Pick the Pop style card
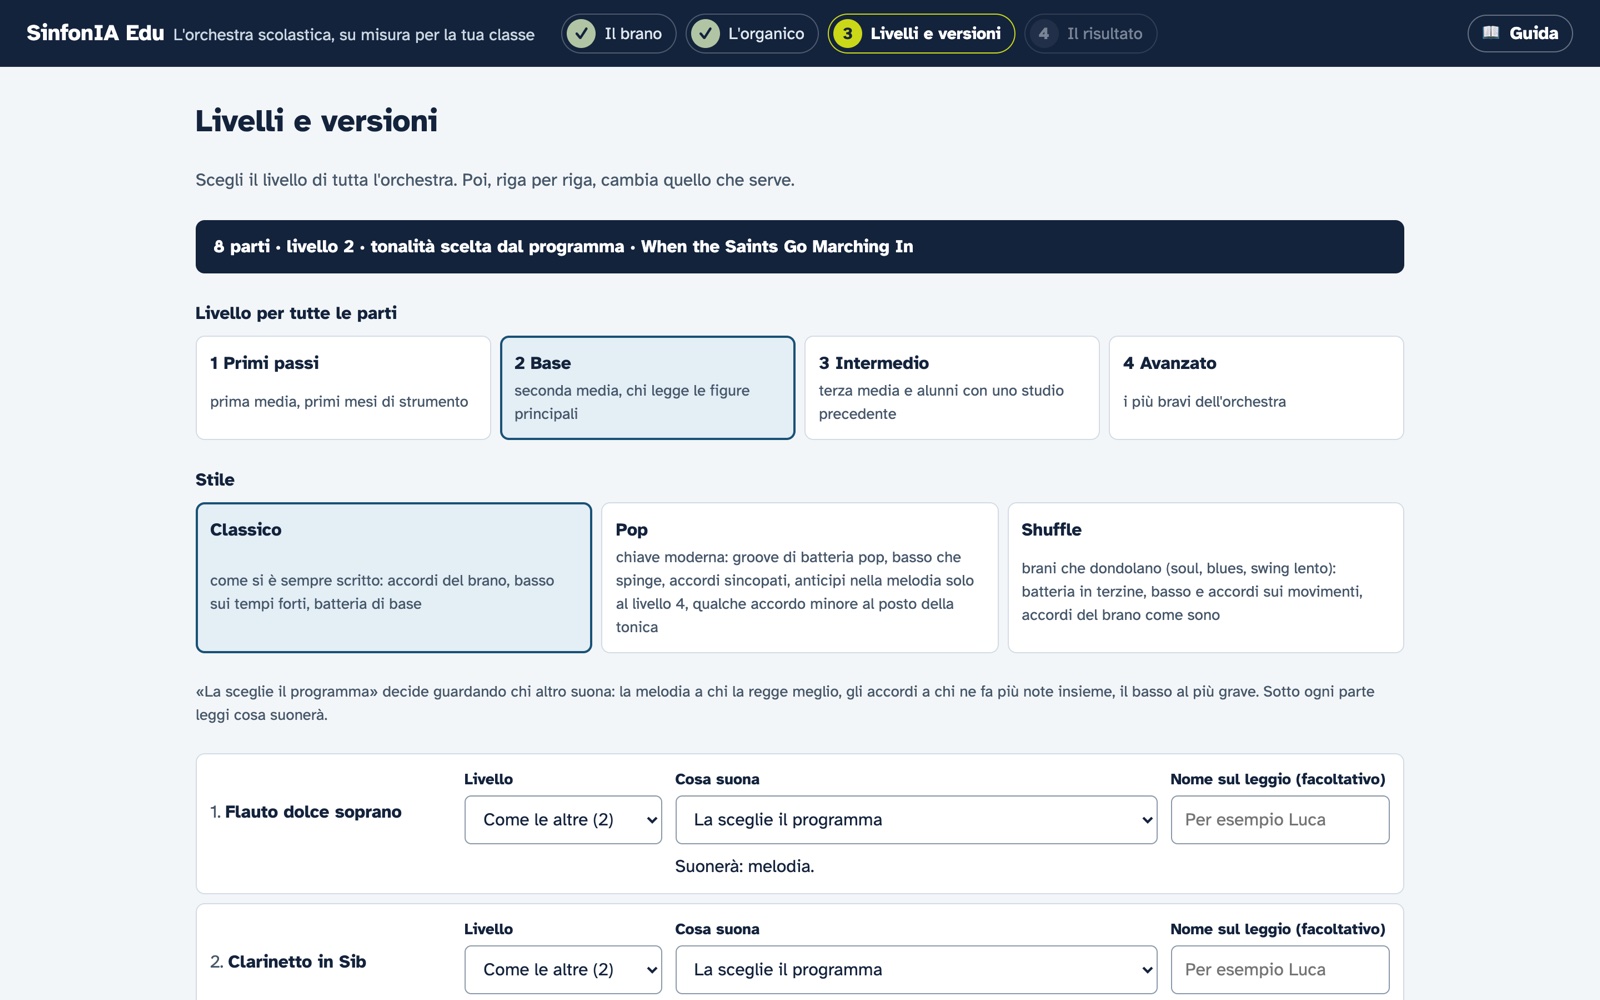Image resolution: width=1600 pixels, height=1000 pixels. point(800,577)
